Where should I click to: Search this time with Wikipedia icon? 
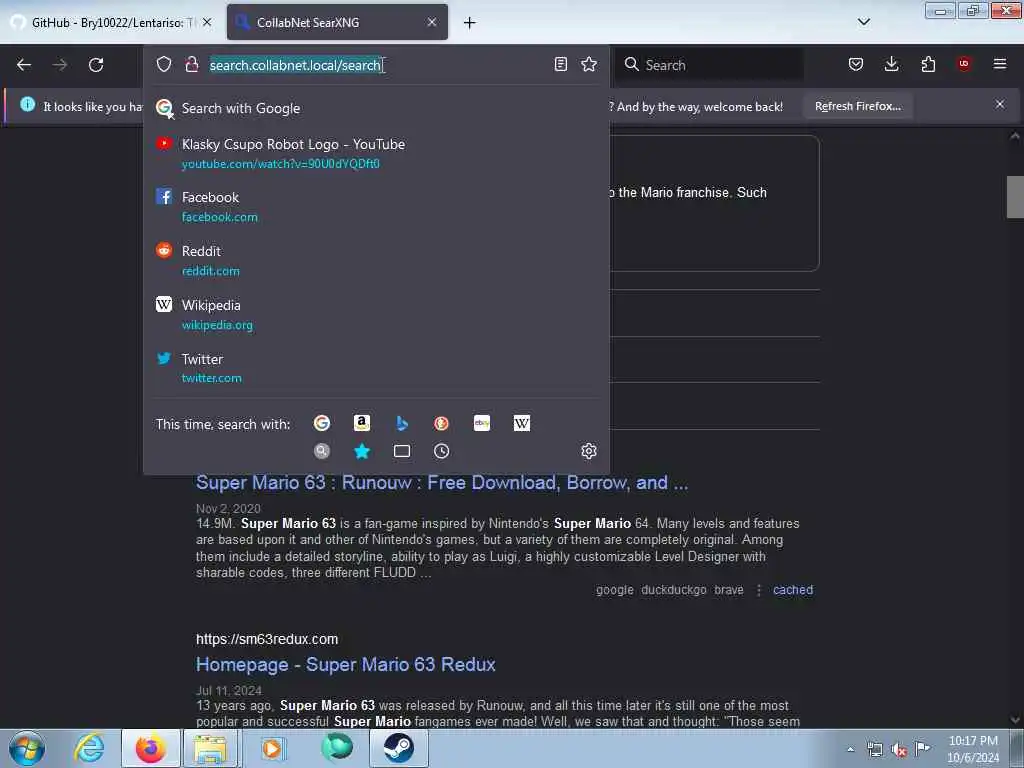(522, 423)
